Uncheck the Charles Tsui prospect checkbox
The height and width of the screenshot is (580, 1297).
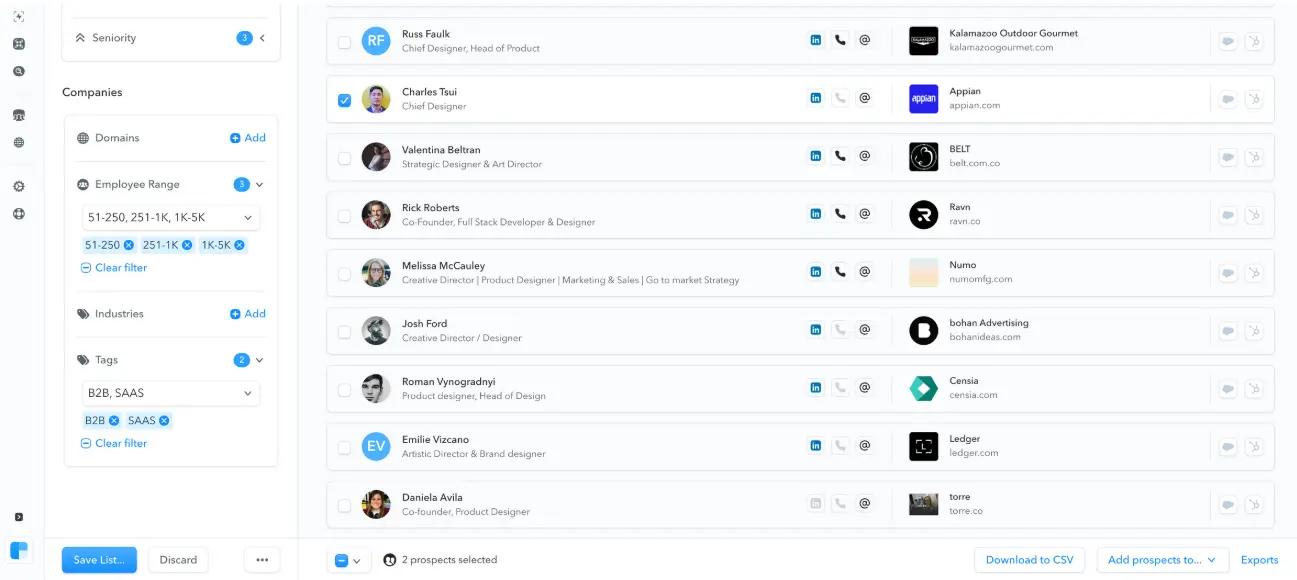(x=344, y=100)
